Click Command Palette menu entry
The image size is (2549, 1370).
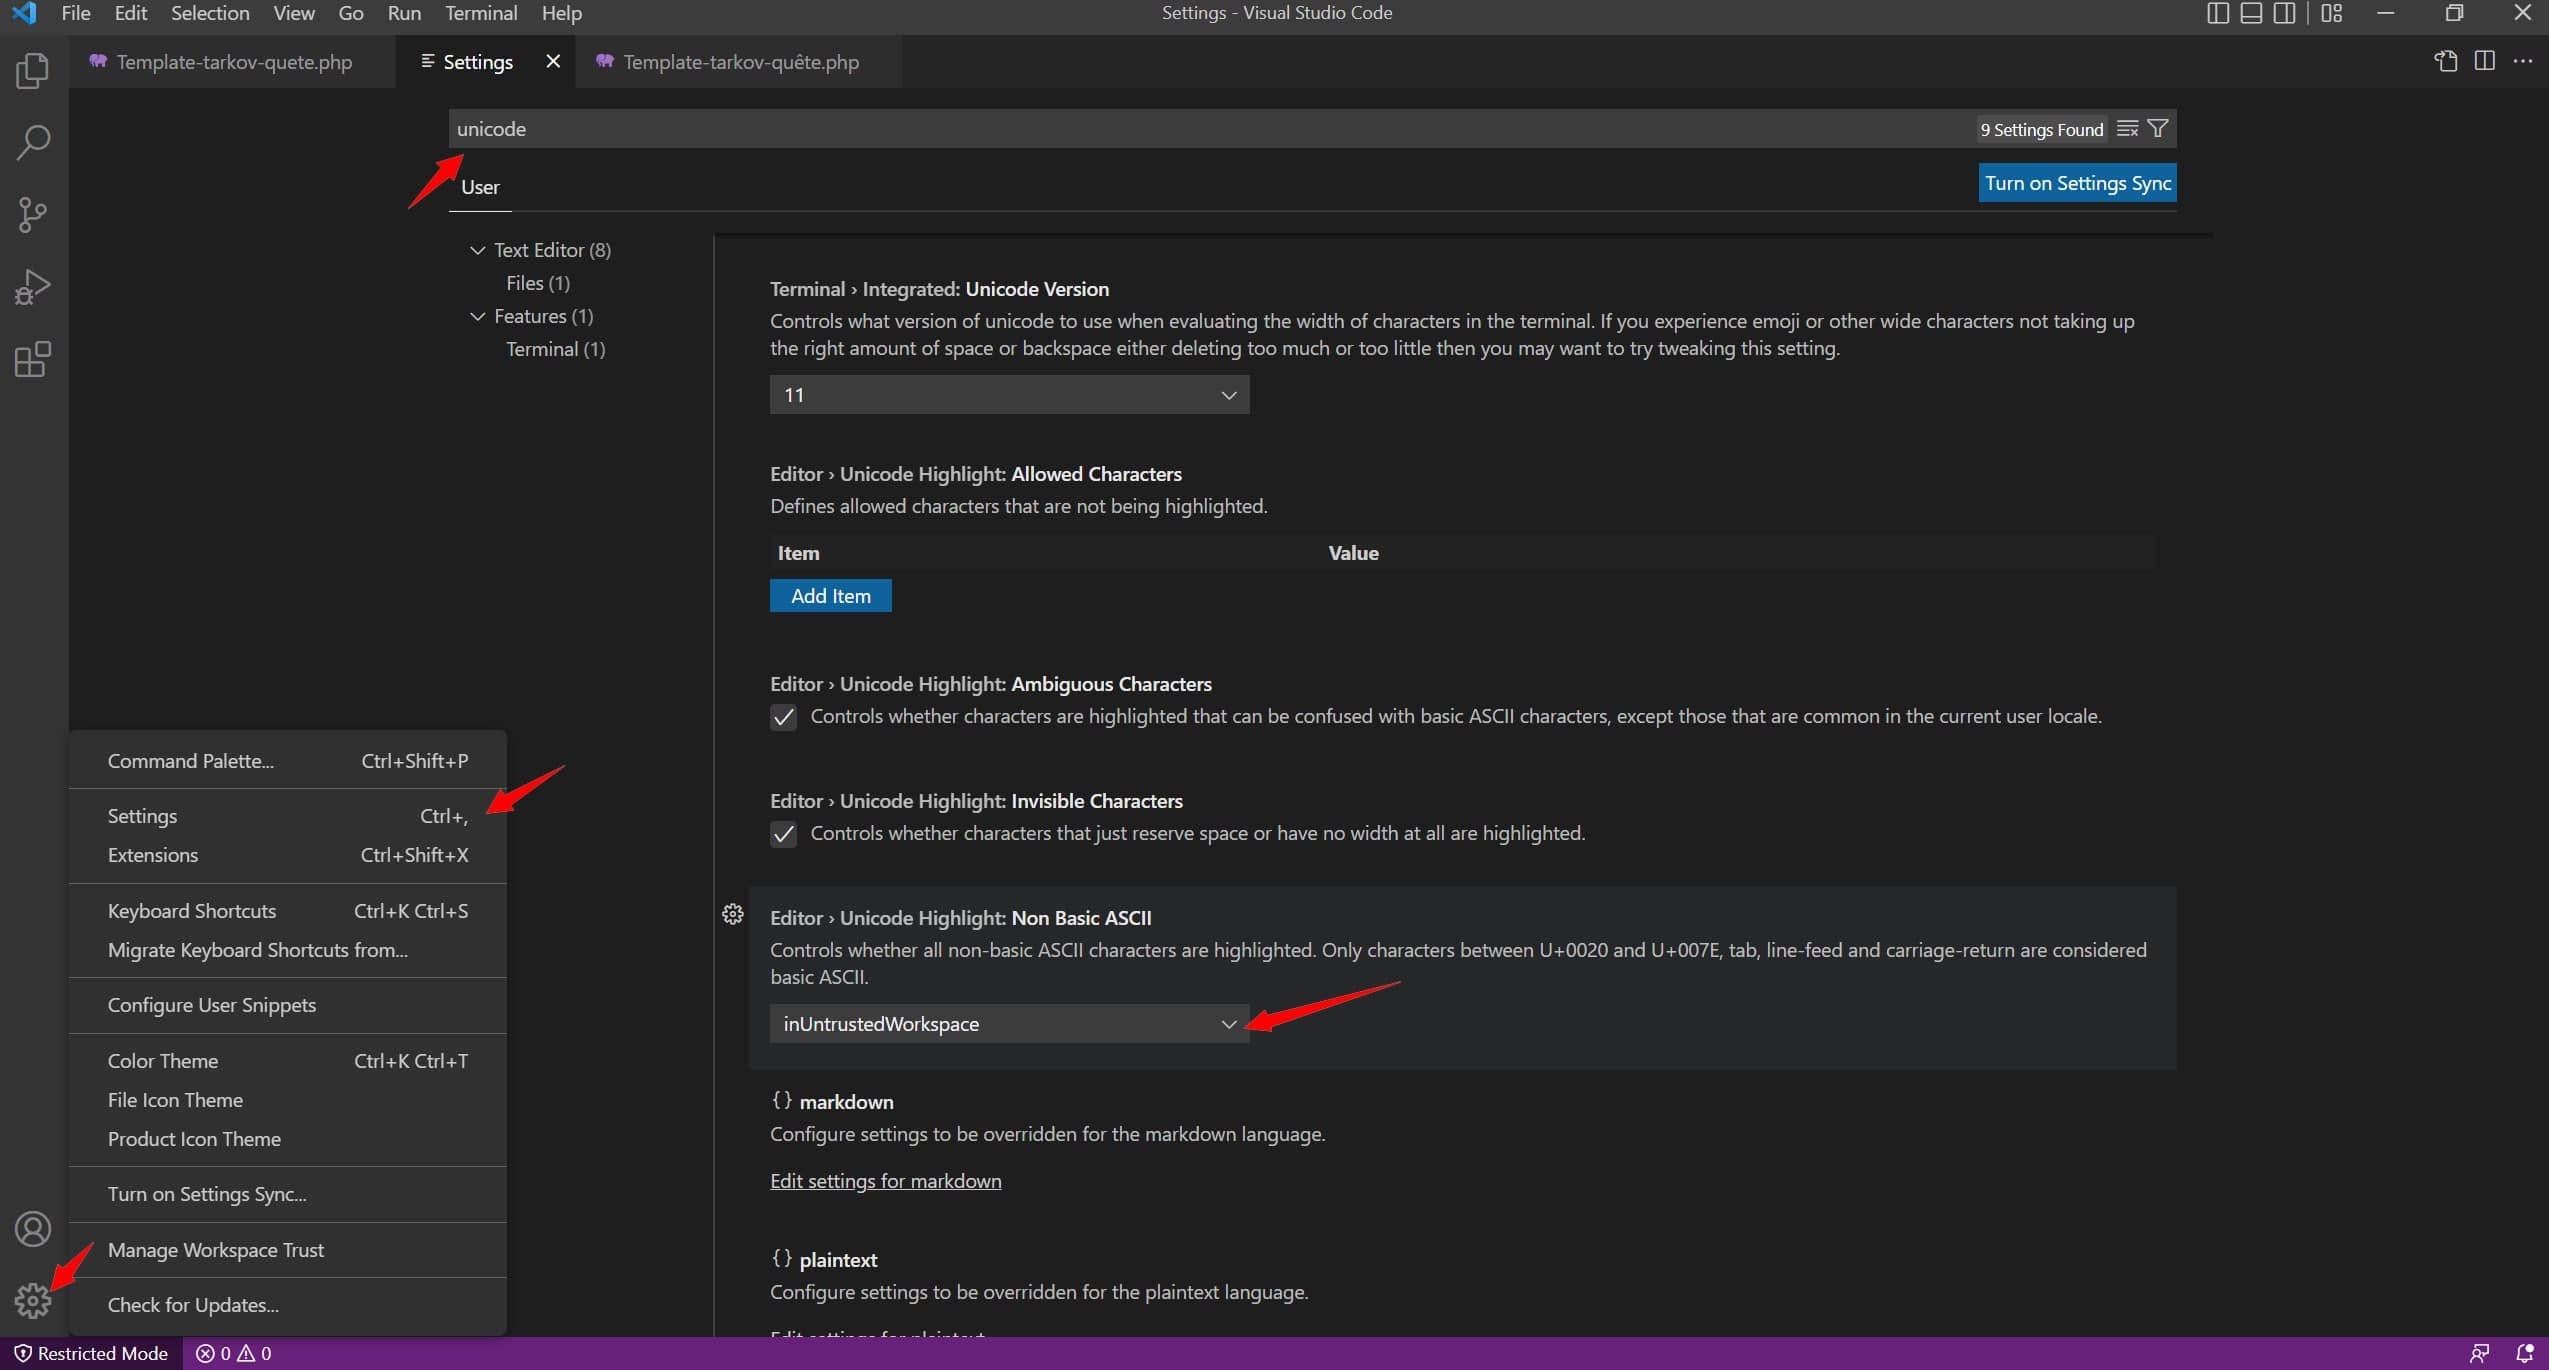(189, 759)
